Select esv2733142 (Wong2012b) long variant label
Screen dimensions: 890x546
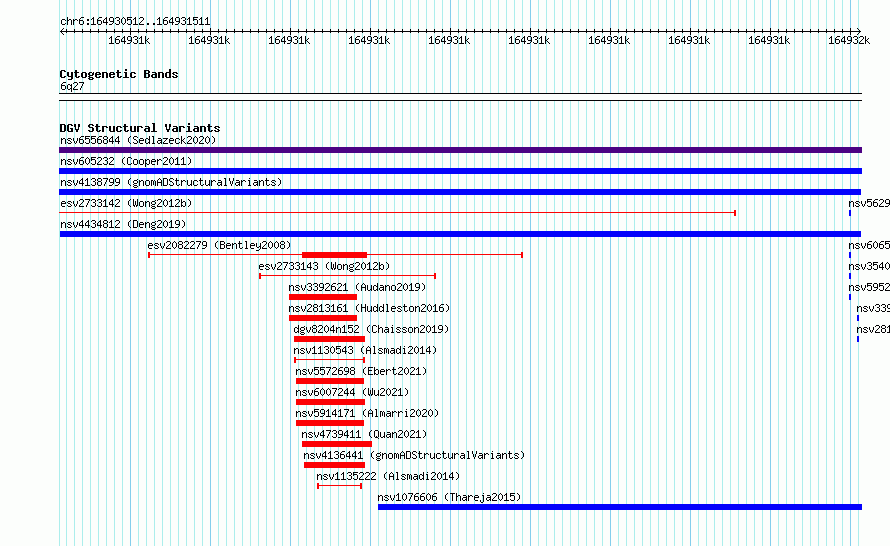(x=126, y=203)
